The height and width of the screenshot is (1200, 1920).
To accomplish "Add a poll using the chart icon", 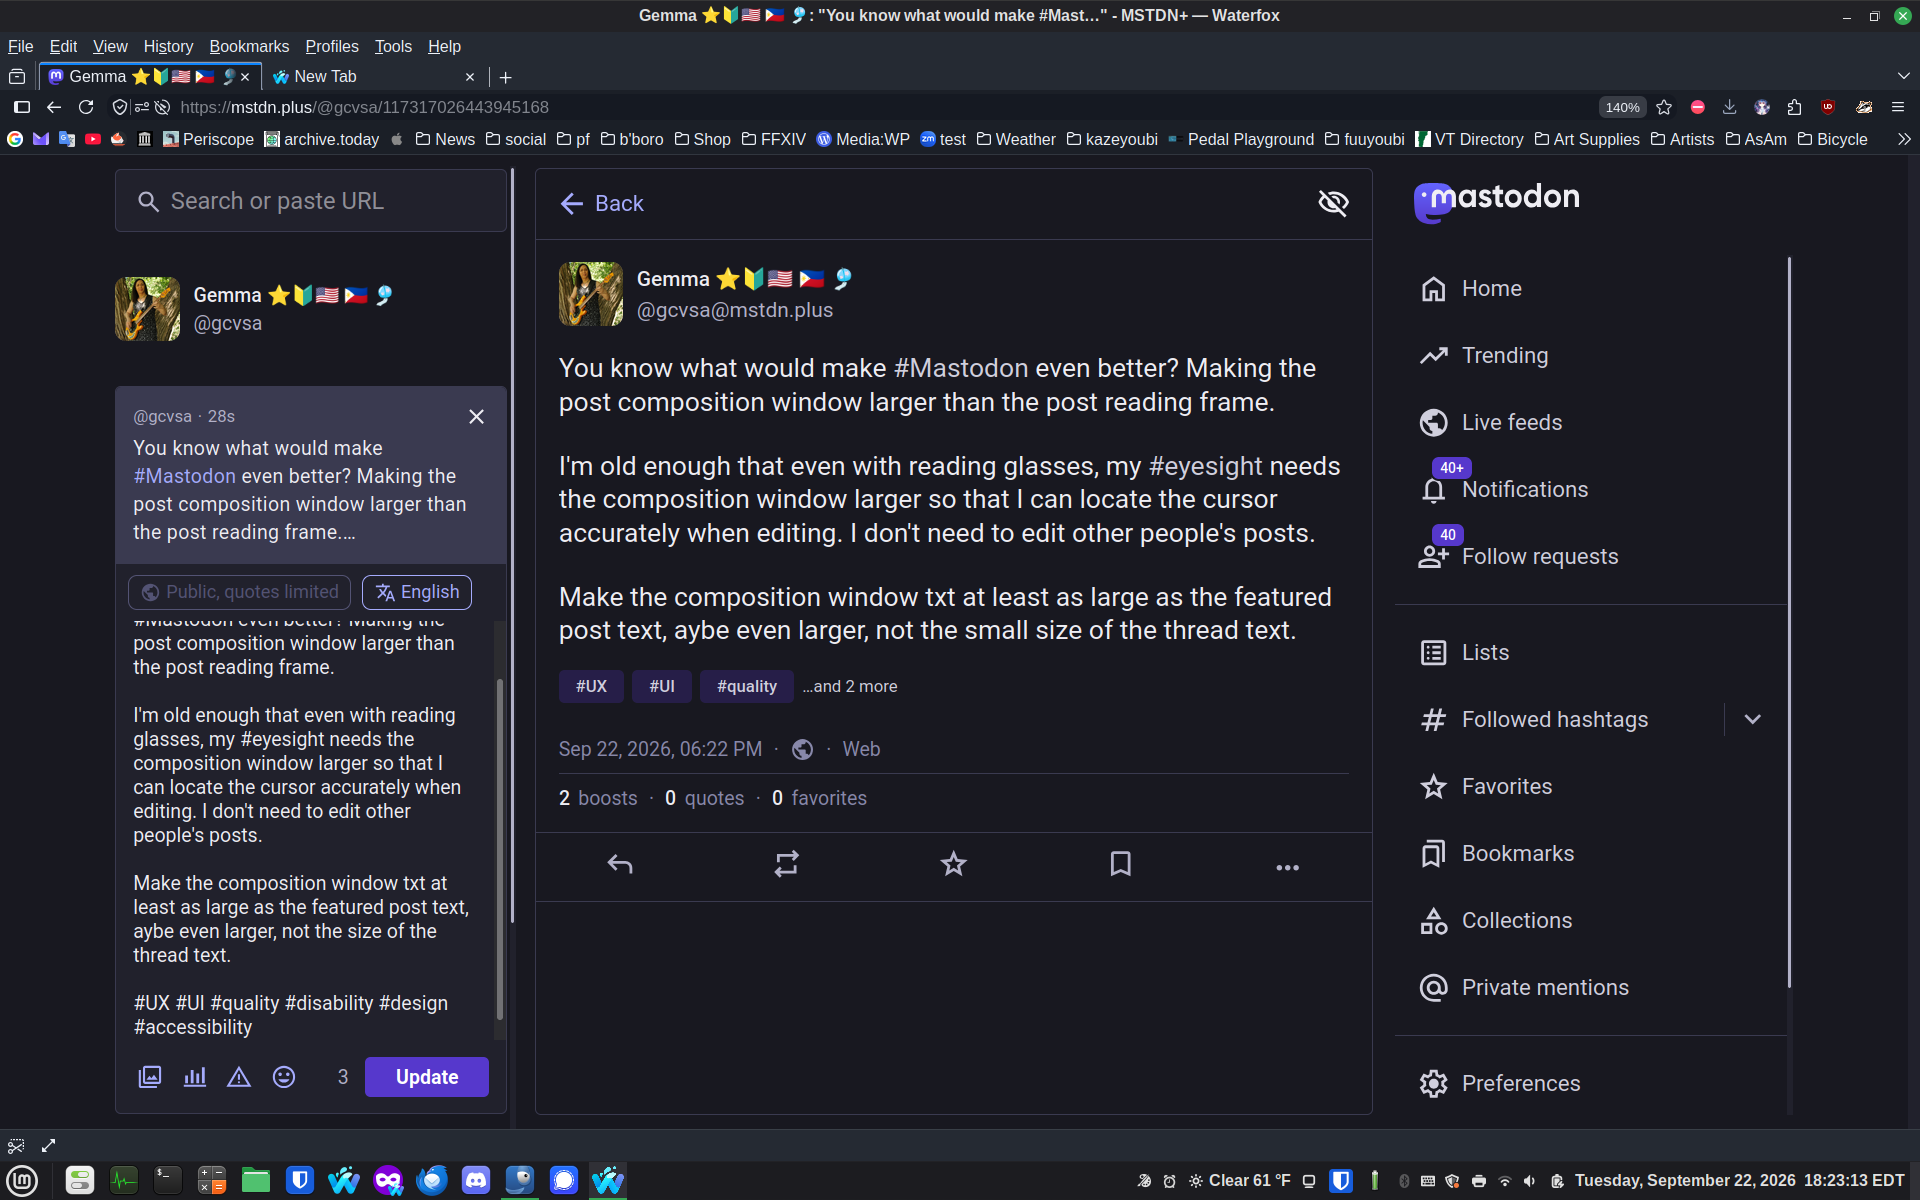I will [x=195, y=1077].
